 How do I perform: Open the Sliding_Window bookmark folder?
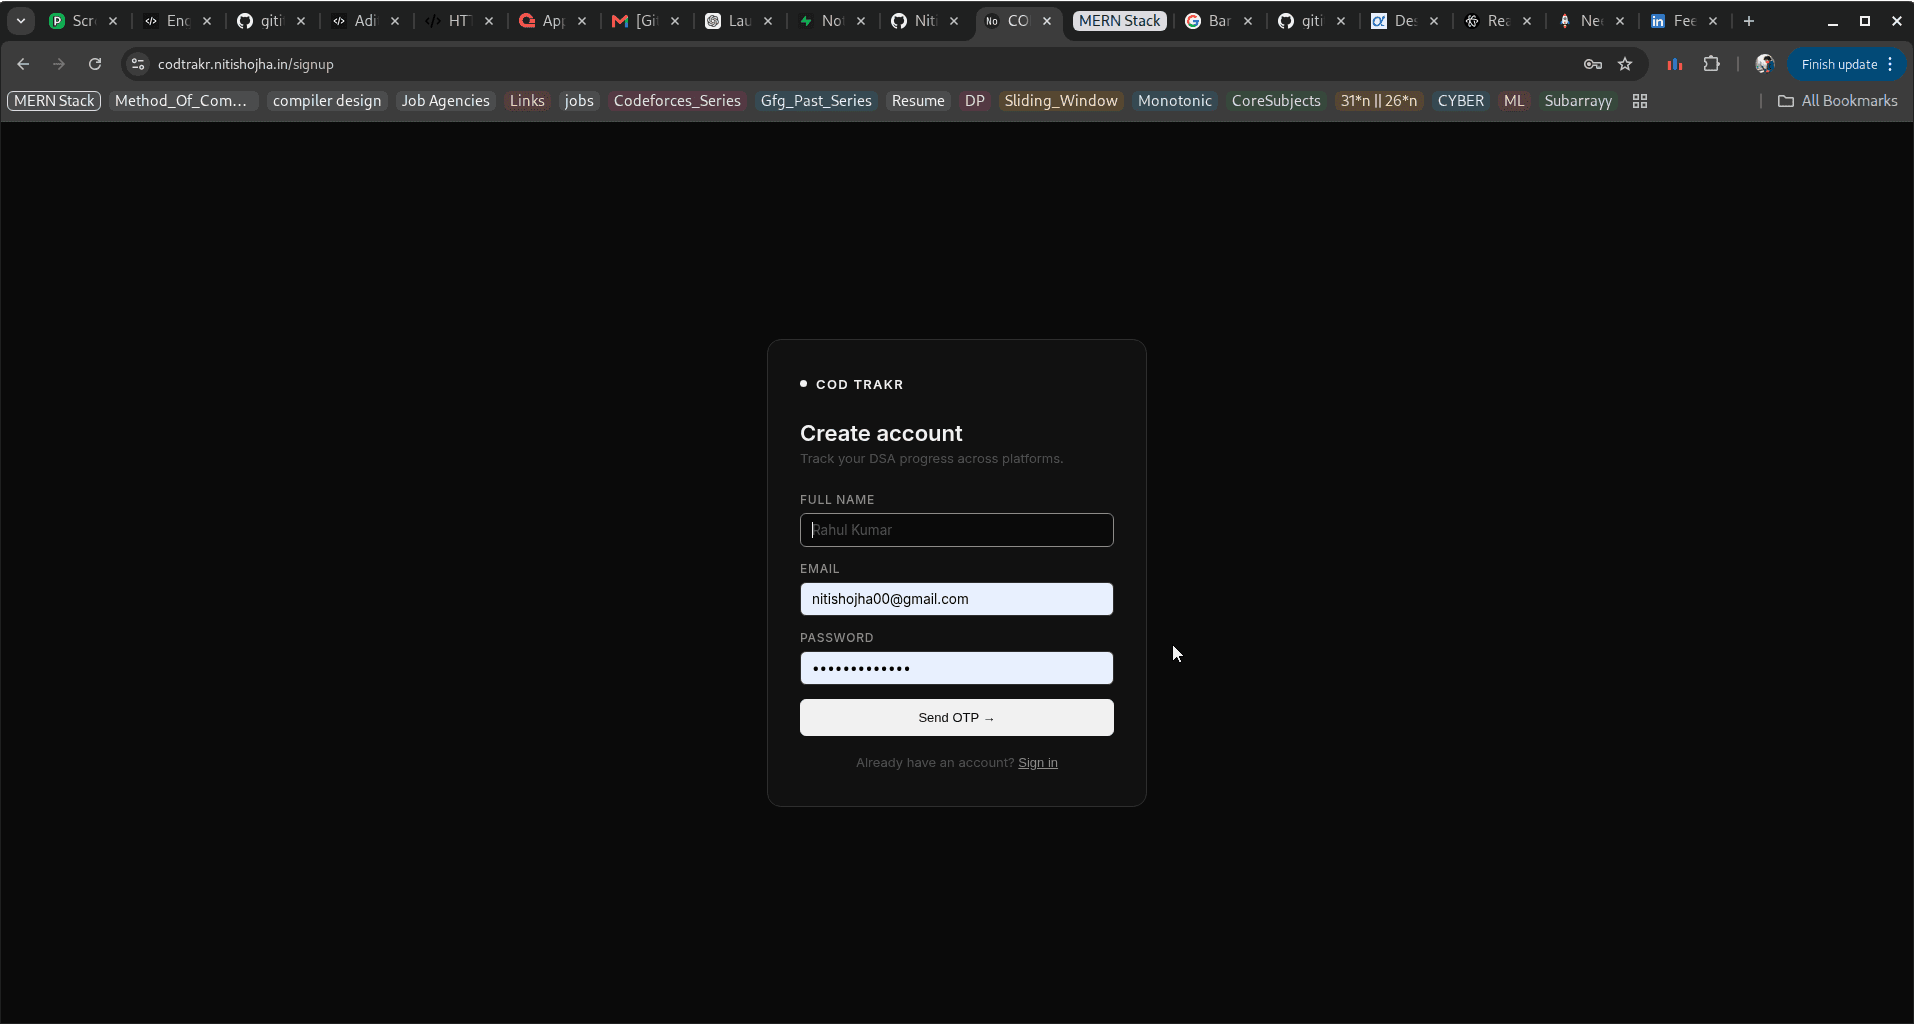pyautogui.click(x=1061, y=101)
